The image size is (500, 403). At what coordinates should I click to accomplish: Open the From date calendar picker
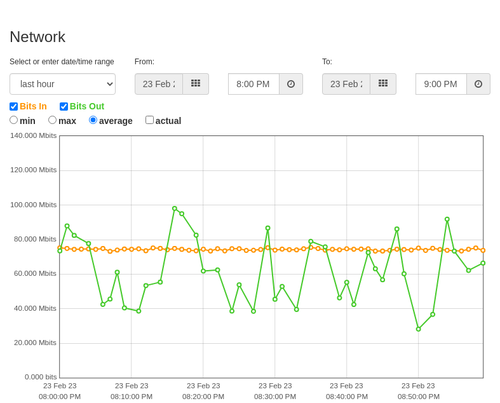(196, 84)
